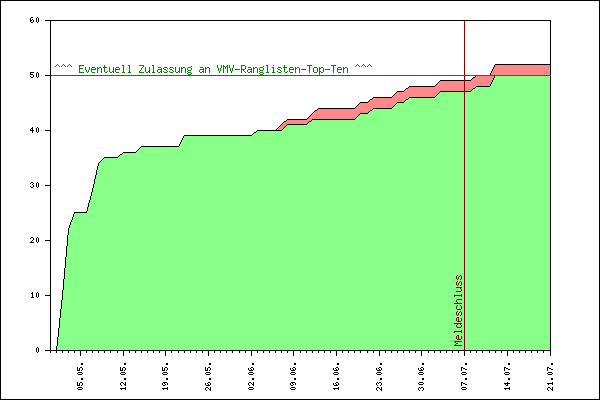Click the Meldeschluss vertical label
This screenshot has width=600, height=400.
pyautogui.click(x=458, y=310)
